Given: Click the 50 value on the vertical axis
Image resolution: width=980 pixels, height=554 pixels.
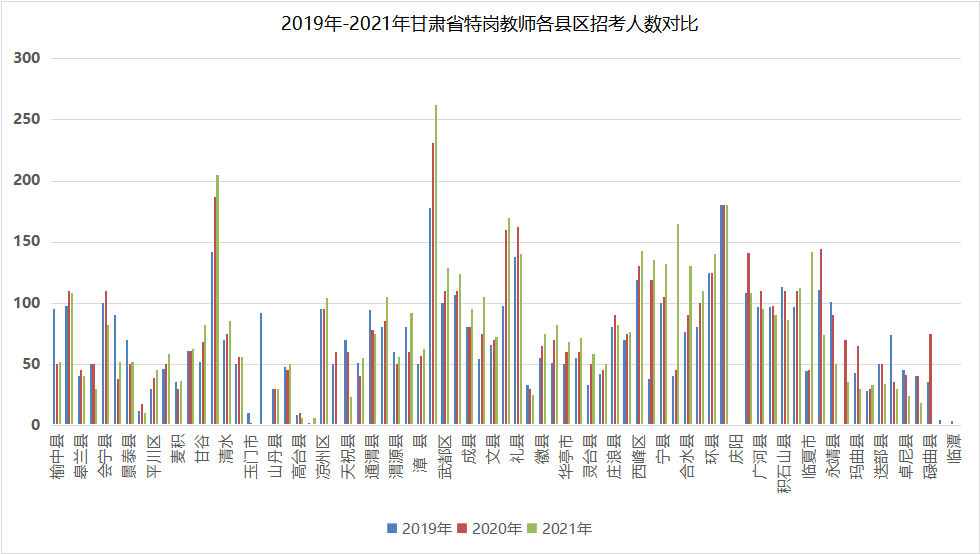Looking at the screenshot, I should (31, 364).
